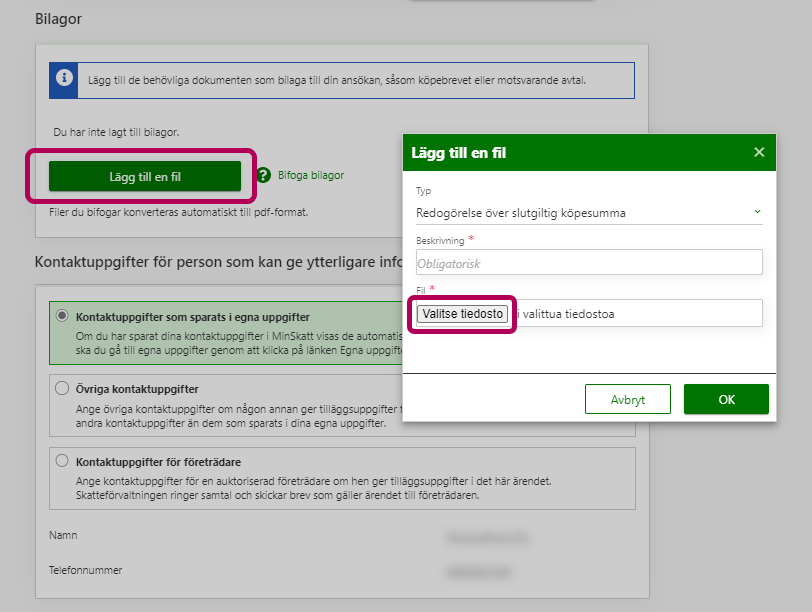The height and width of the screenshot is (612, 812).
Task: Confirm the dialog with OK
Action: 726,399
